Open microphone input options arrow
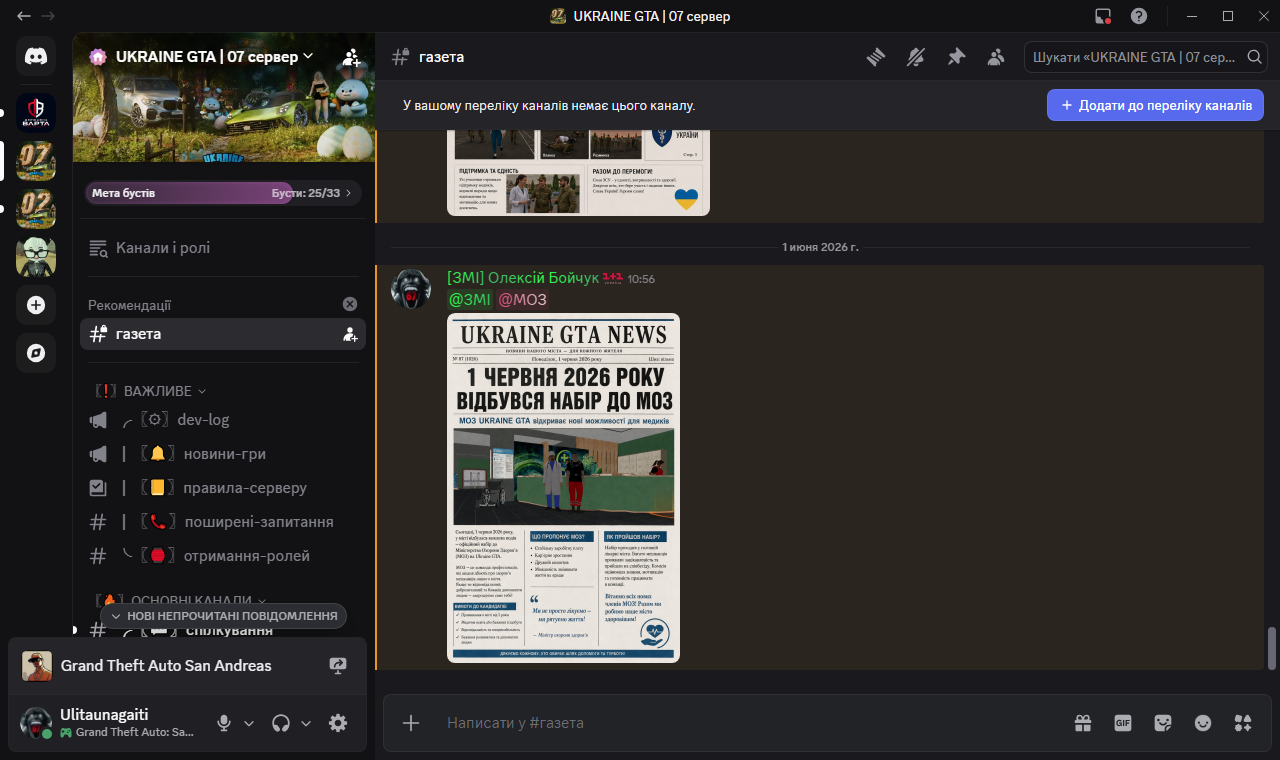 coord(250,723)
